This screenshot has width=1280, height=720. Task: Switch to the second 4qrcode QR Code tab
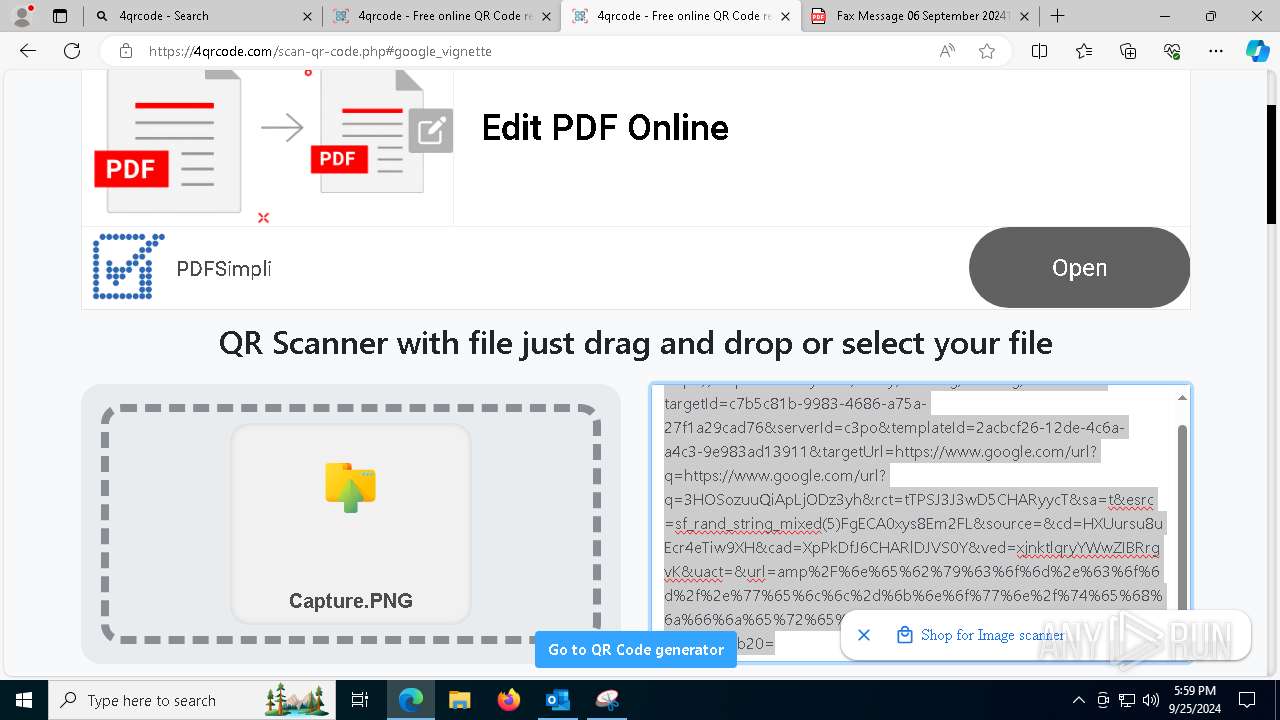(x=441, y=16)
